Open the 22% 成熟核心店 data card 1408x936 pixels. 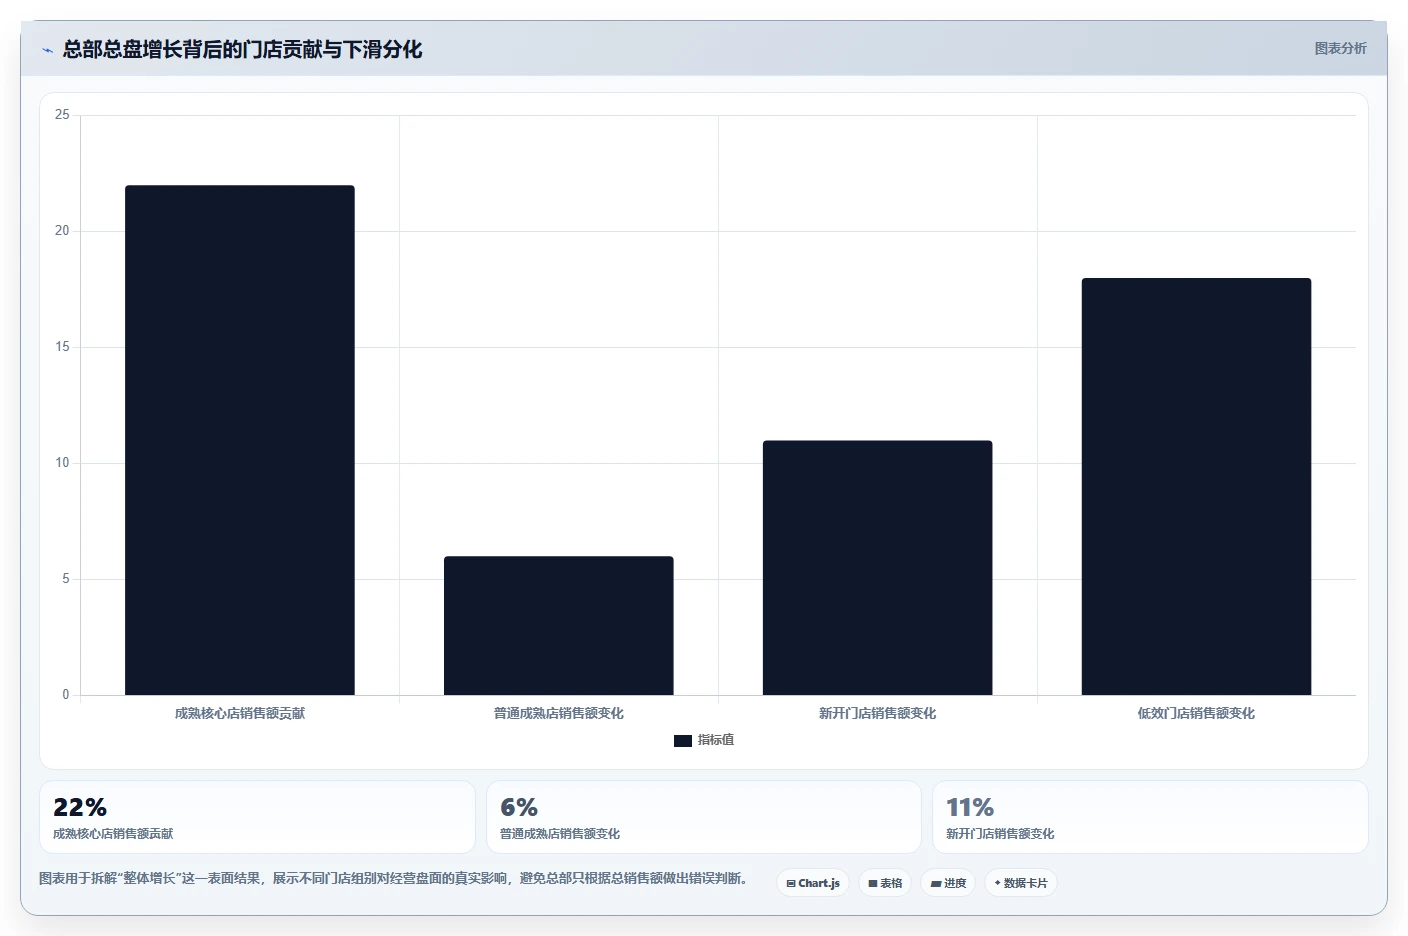(x=257, y=817)
